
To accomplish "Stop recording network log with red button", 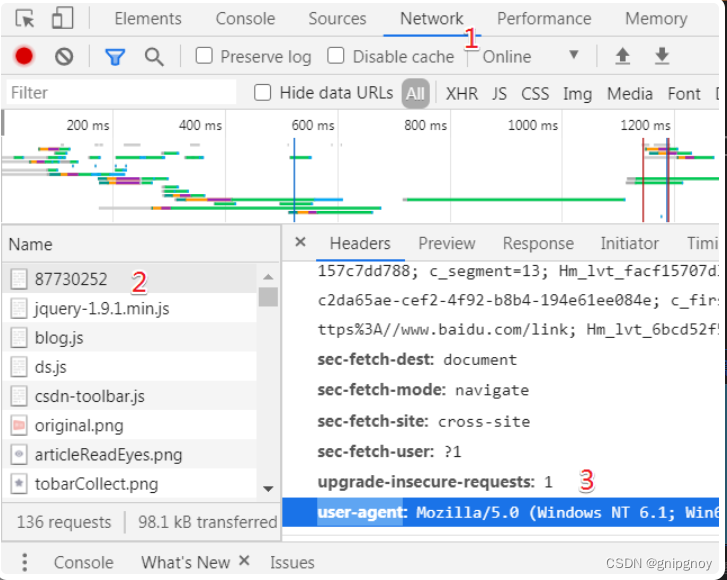I will [24, 56].
